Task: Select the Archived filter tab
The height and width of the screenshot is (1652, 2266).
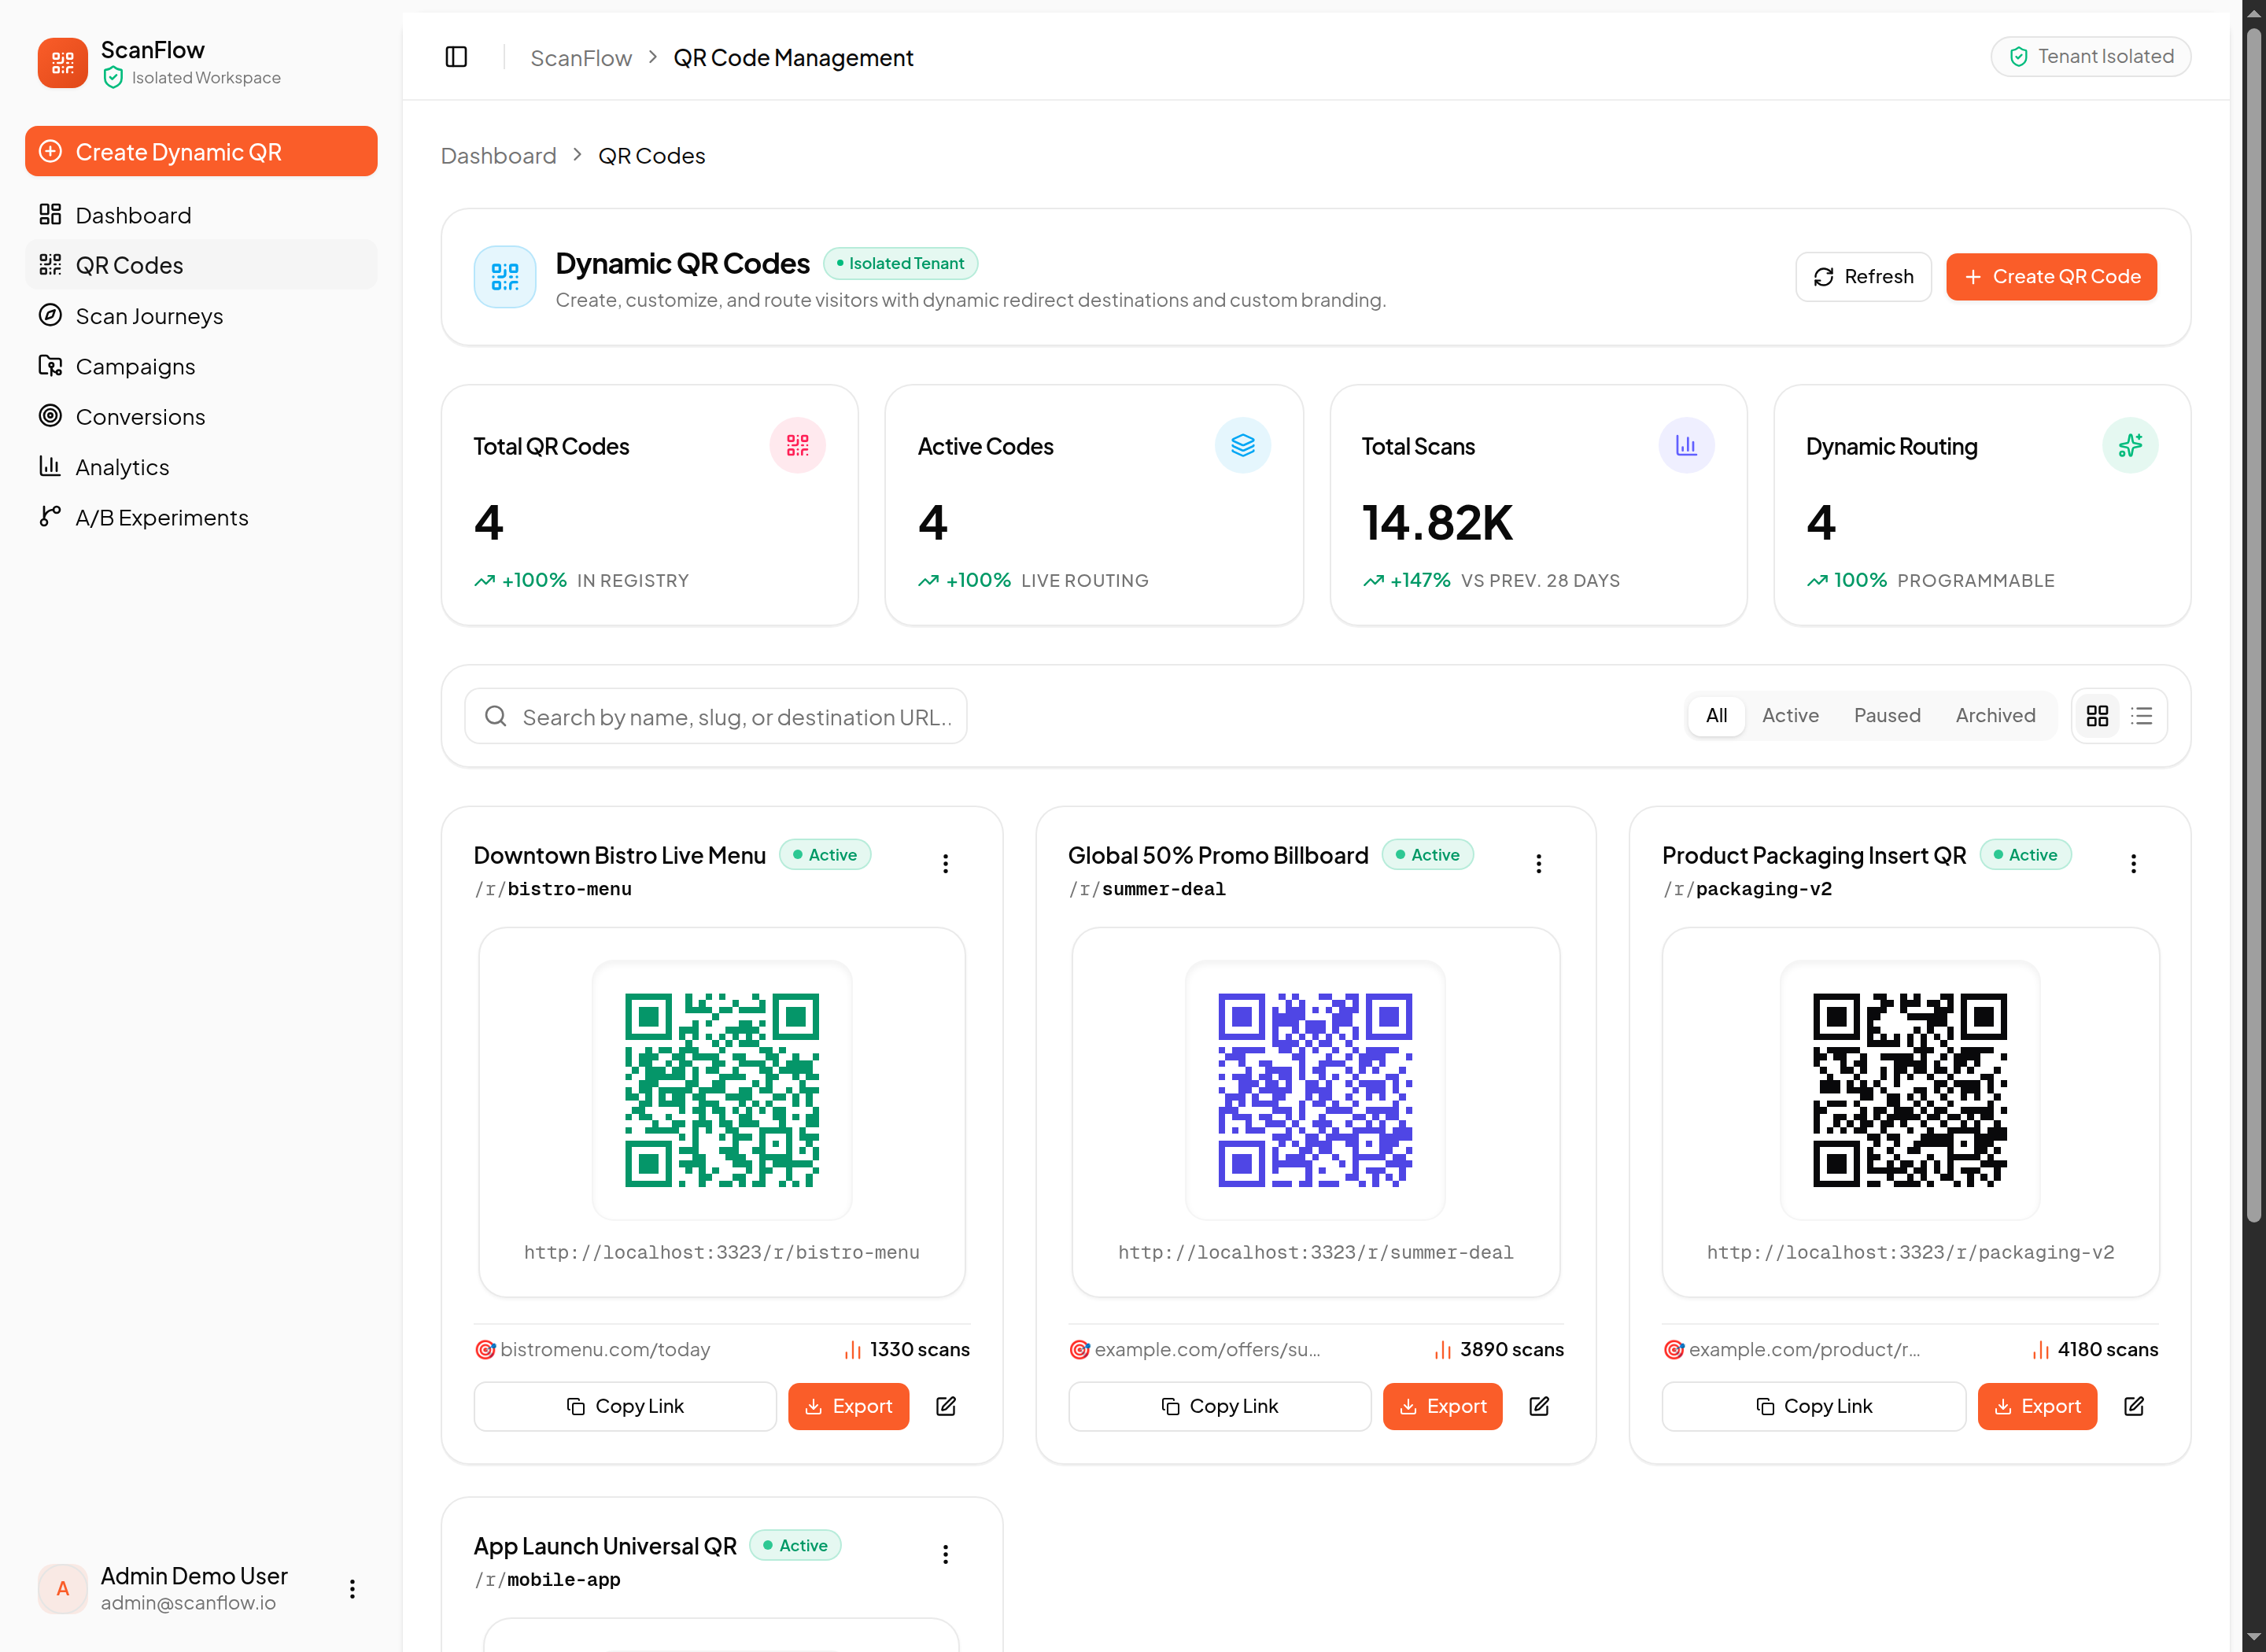Action: point(1995,716)
